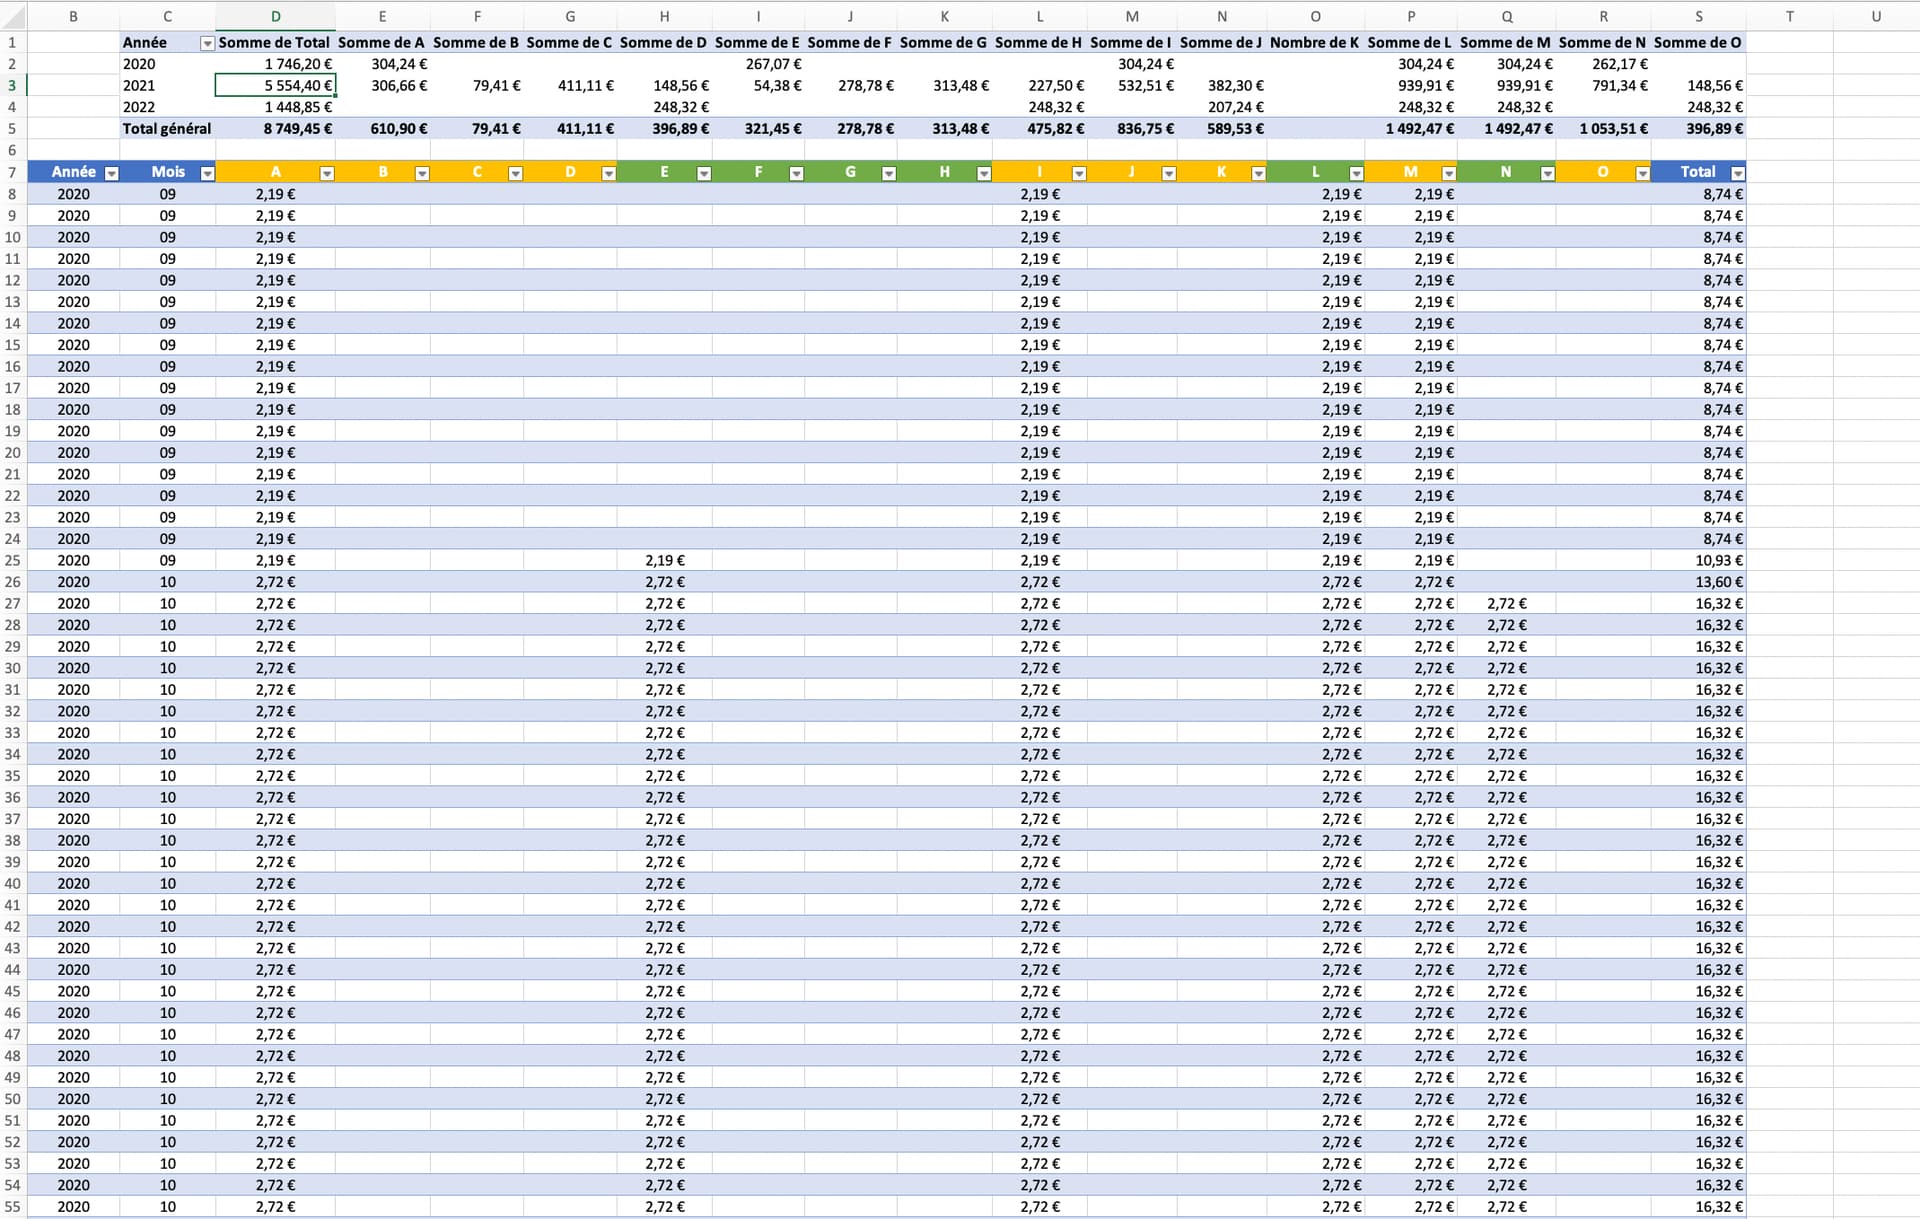Select Total cell showing 13,60 € in row 26
The image size is (1920, 1219).
1698,582
